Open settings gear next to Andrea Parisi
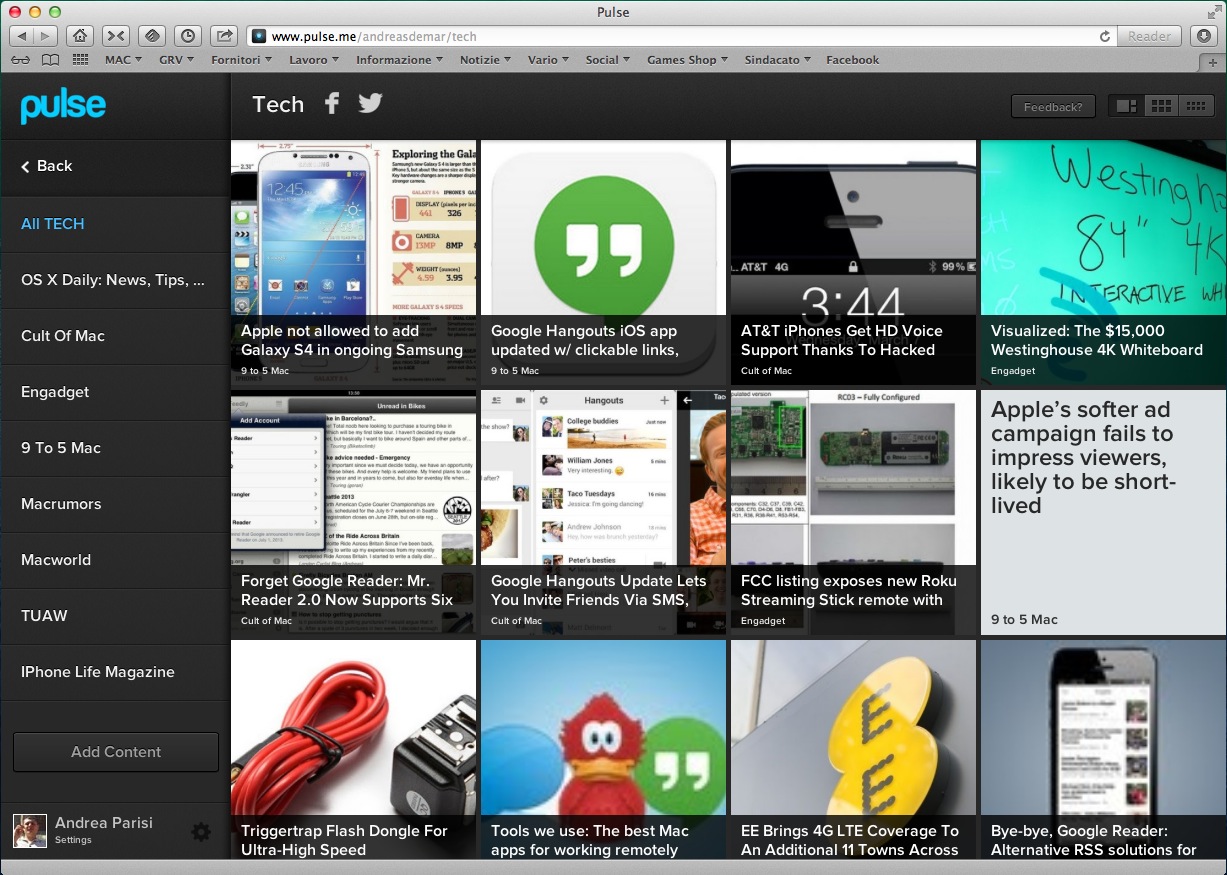The width and height of the screenshot is (1227, 875). click(x=201, y=831)
